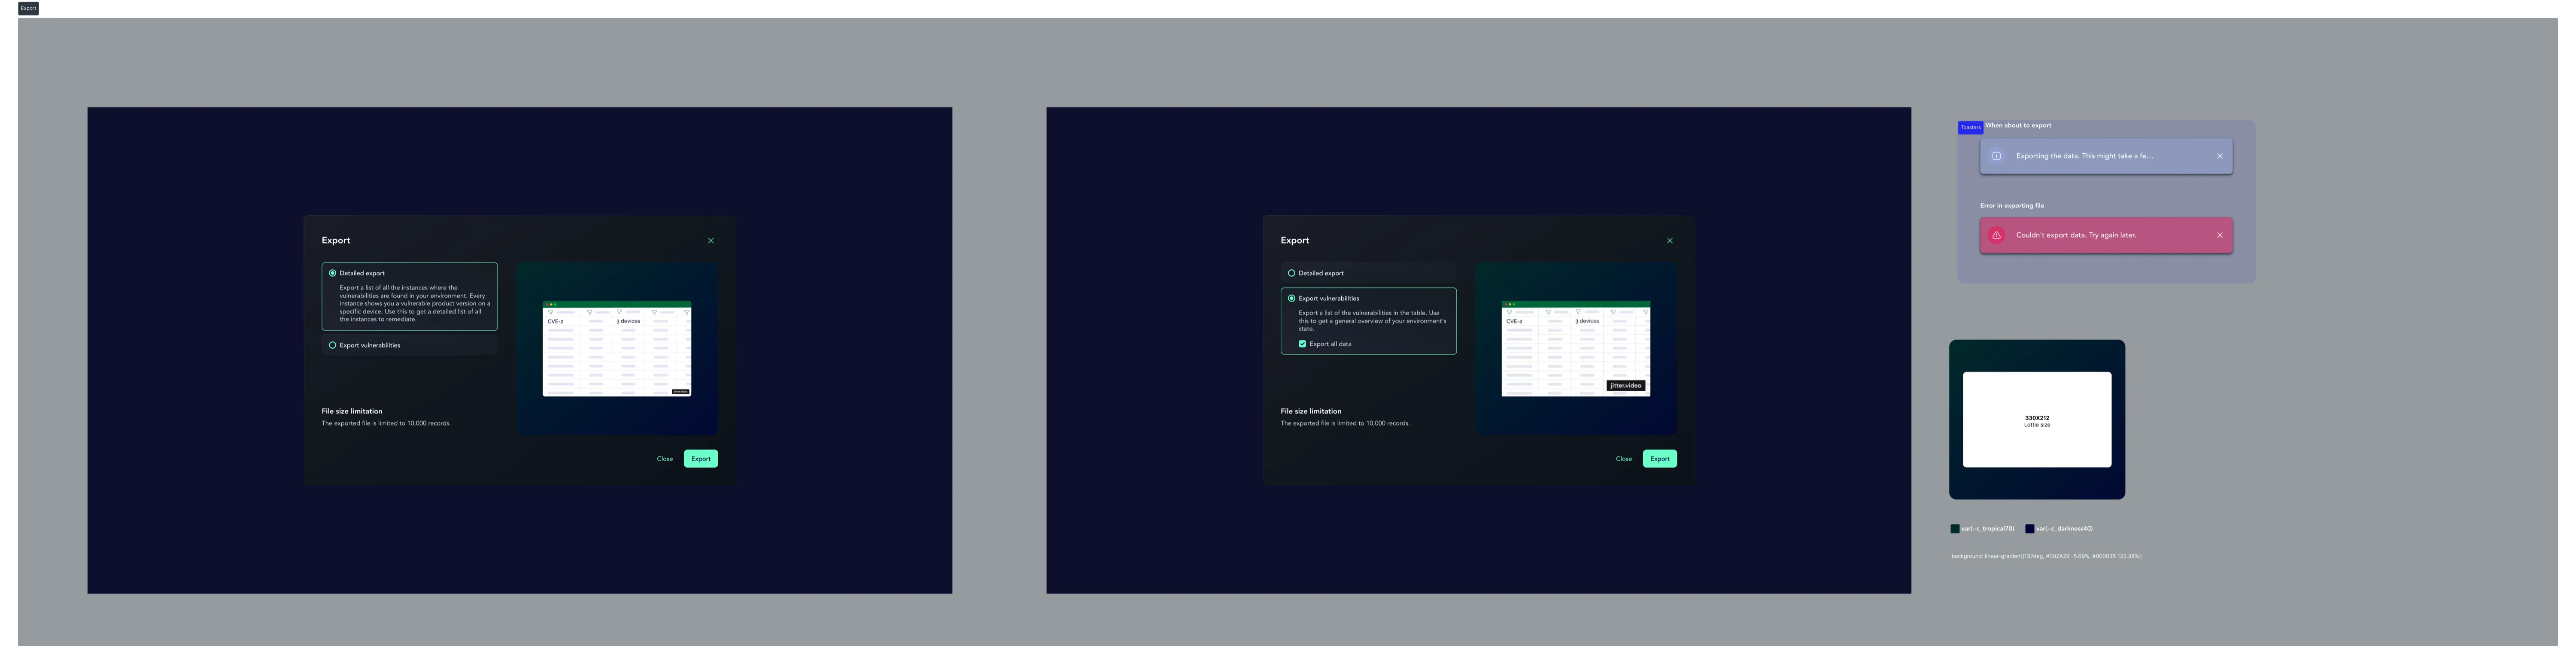The height and width of the screenshot is (664, 2576).
Task: Click first filter icon in left dialog preview
Action: tap(551, 312)
